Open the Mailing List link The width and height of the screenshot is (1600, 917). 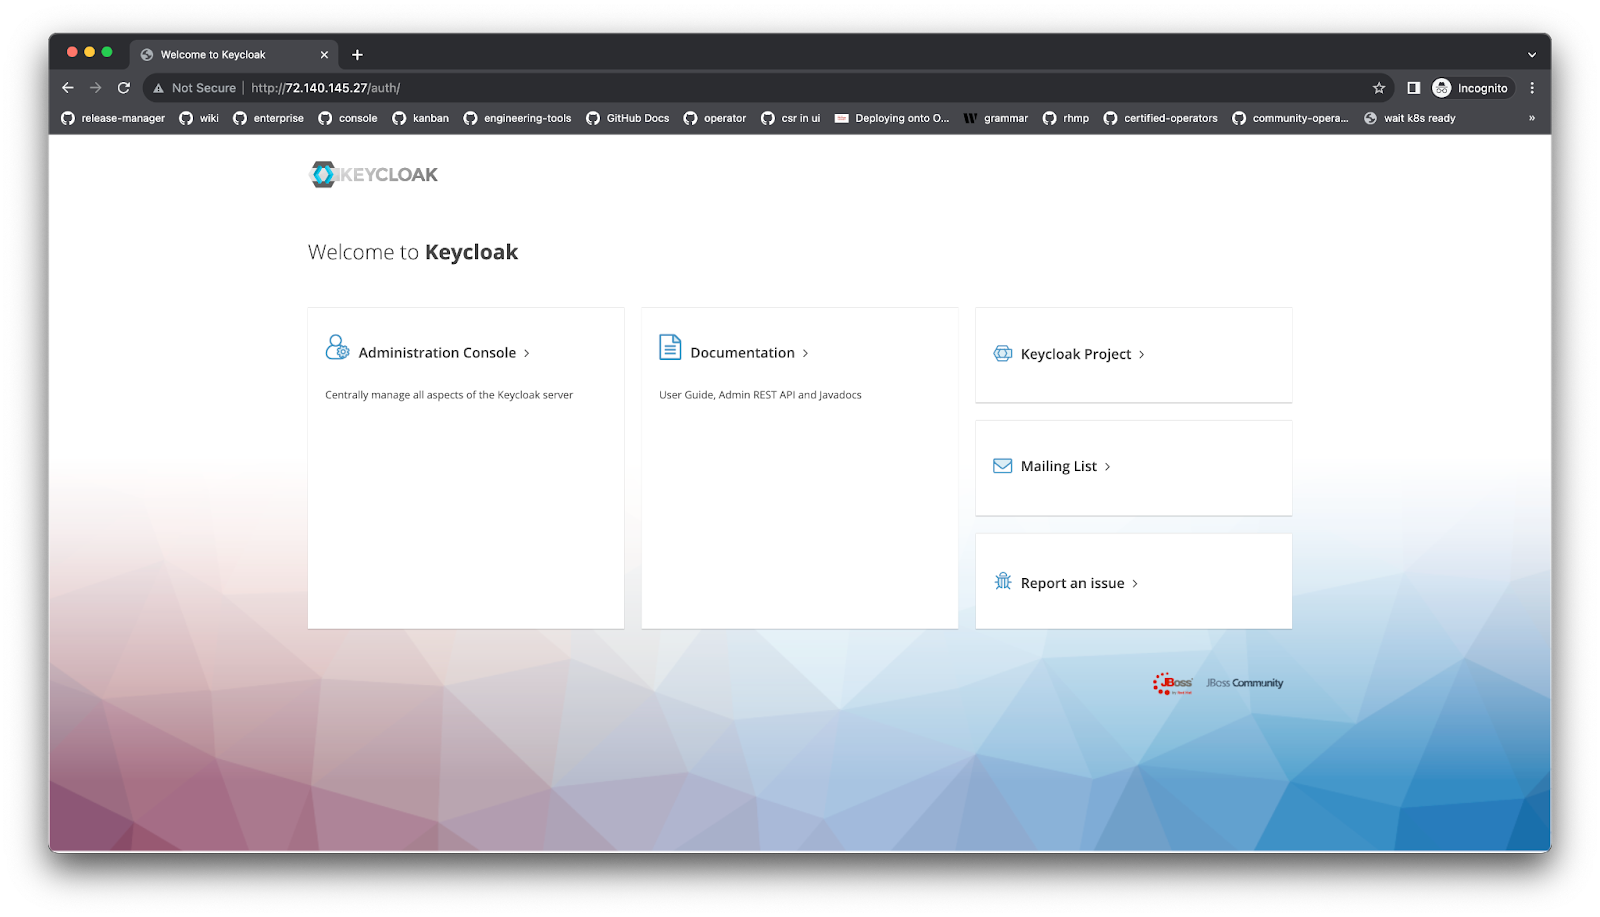[1059, 466]
